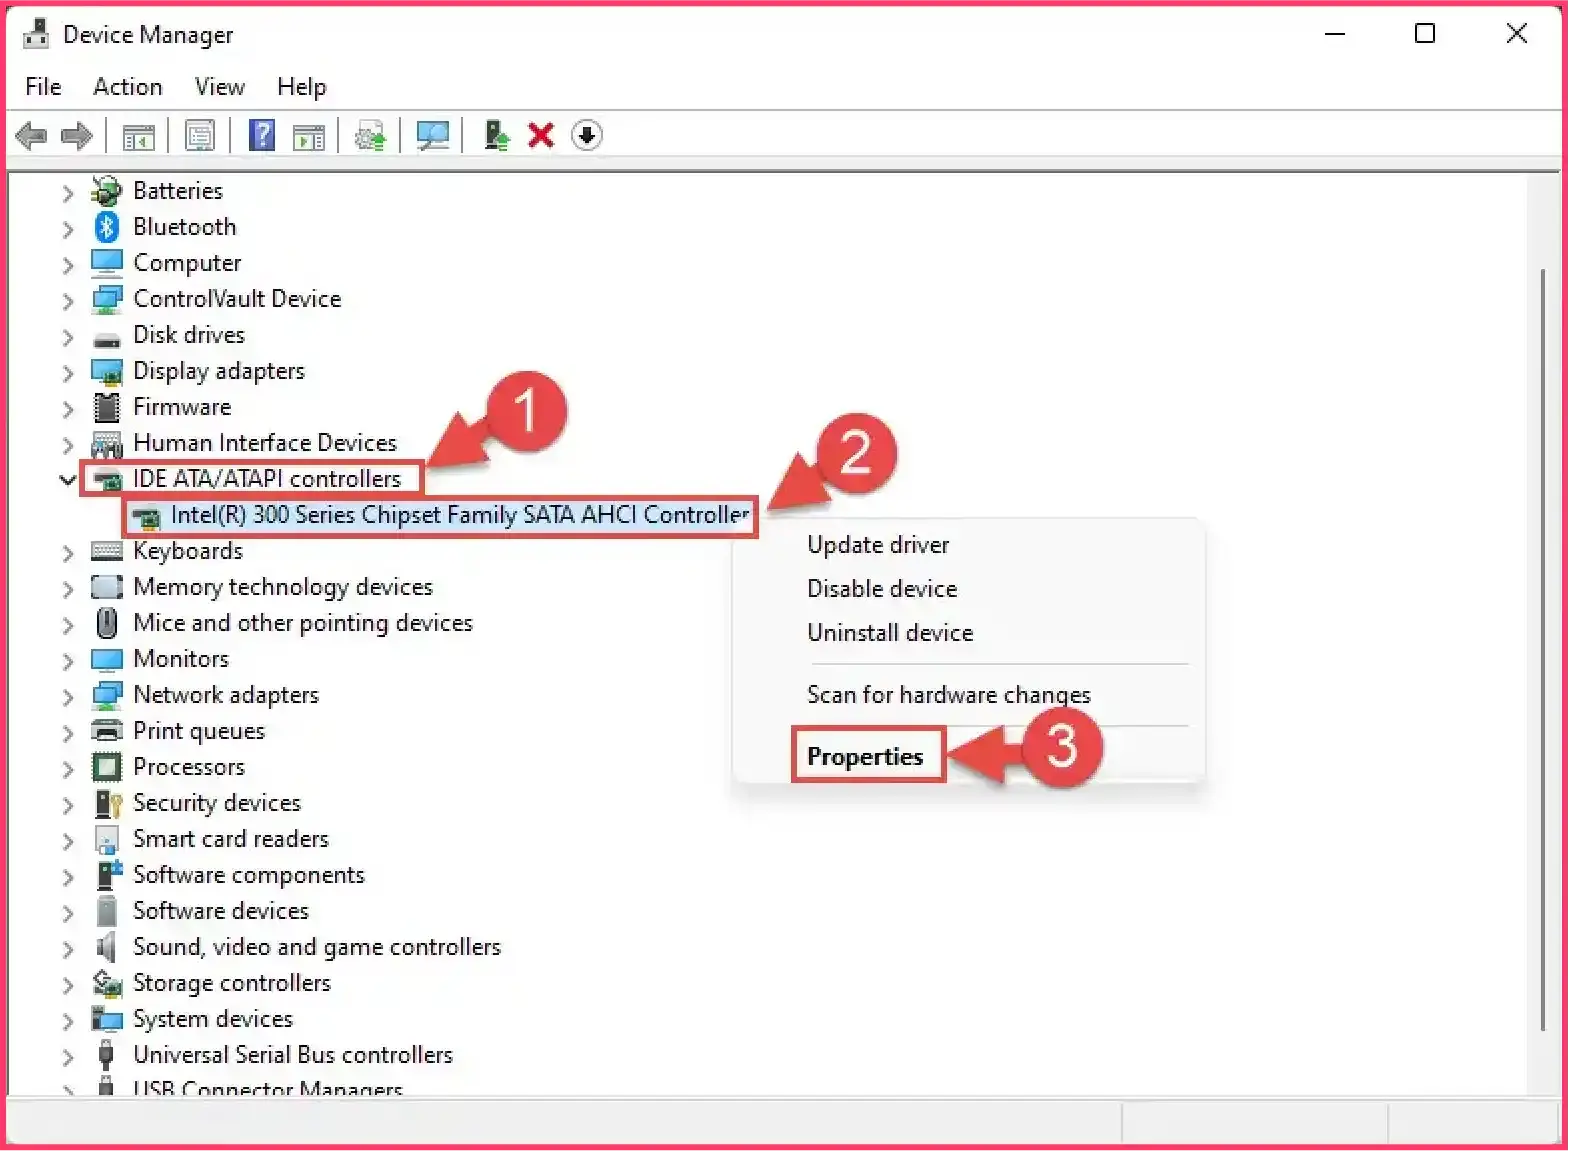Click Scan for hardware changes monitor icon
Screen dimensions: 1569x1151
[x=433, y=136]
